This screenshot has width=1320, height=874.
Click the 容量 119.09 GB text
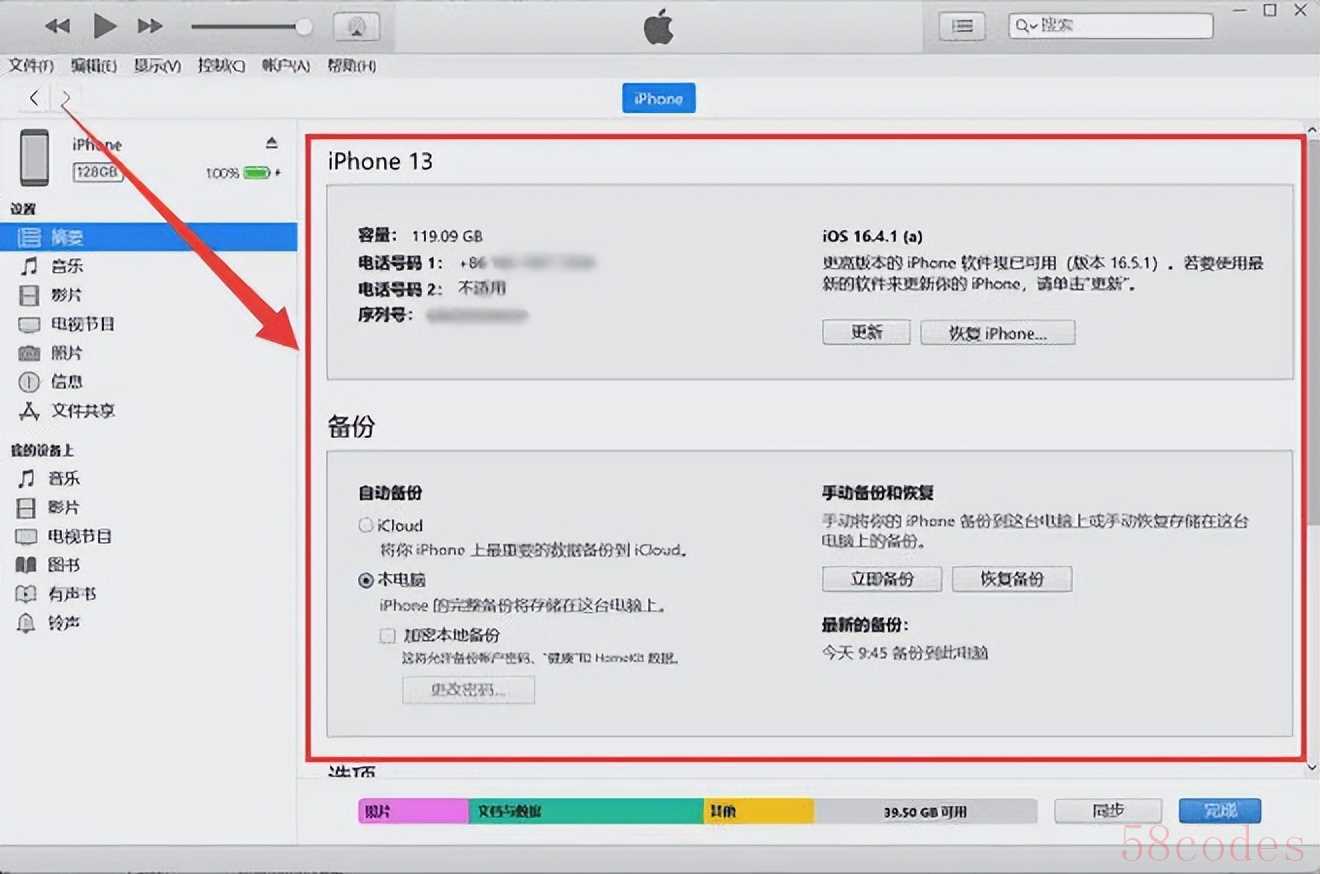pos(420,236)
